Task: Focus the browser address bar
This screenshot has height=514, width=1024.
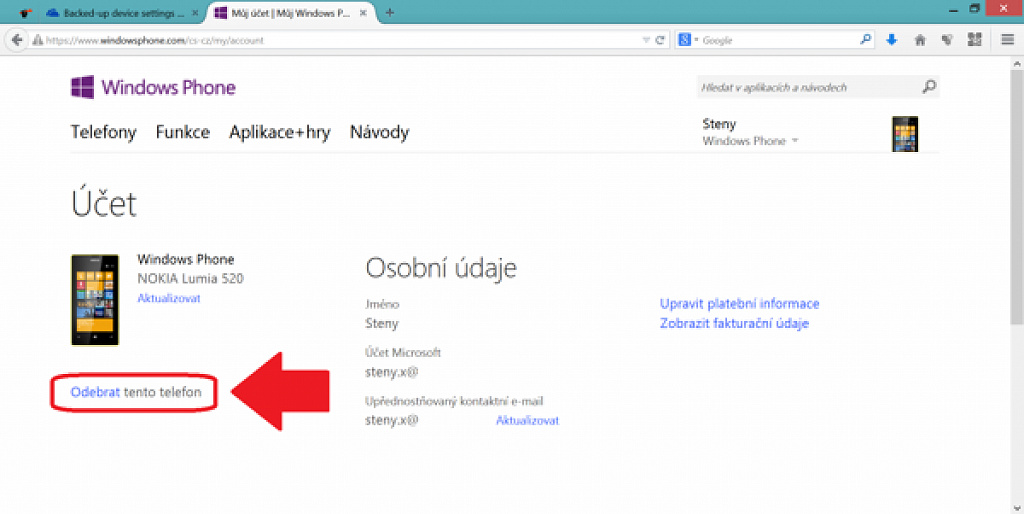Action: pyautogui.click(x=340, y=40)
